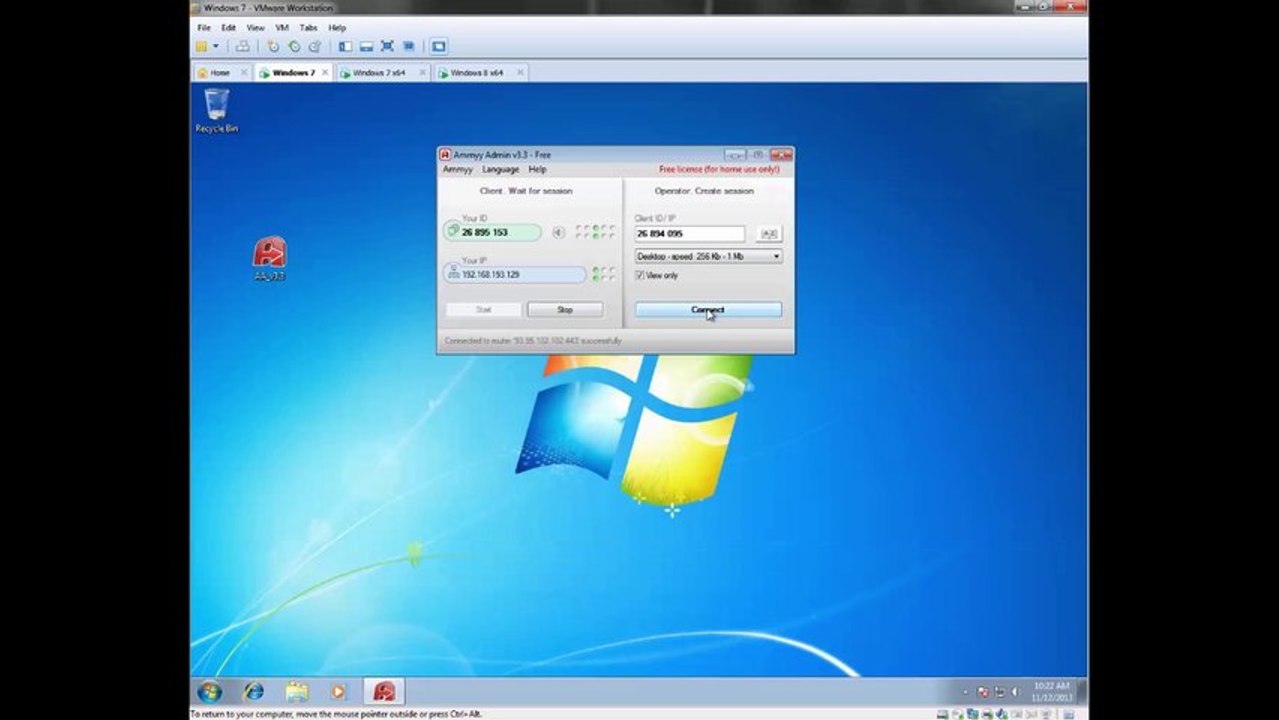Image resolution: width=1279 pixels, height=720 pixels.
Task: Open the snapshot manager icon
Action: click(x=315, y=46)
